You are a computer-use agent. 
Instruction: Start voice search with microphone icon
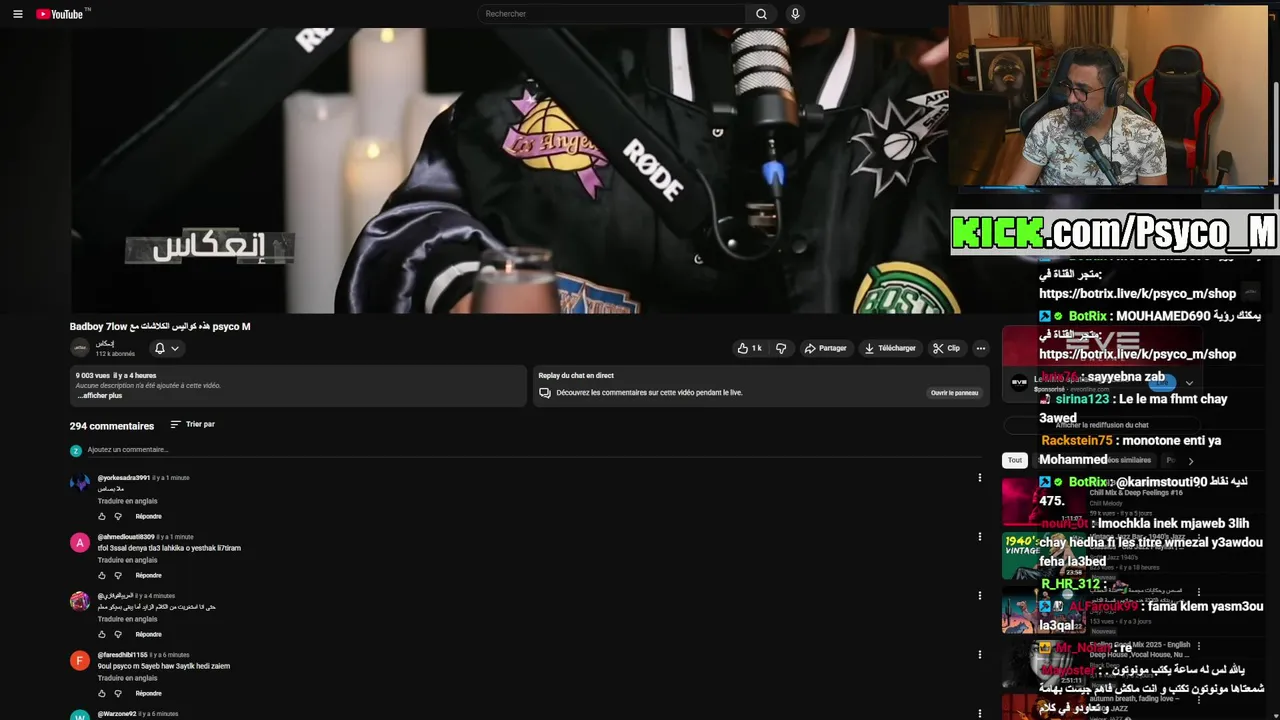tap(795, 14)
